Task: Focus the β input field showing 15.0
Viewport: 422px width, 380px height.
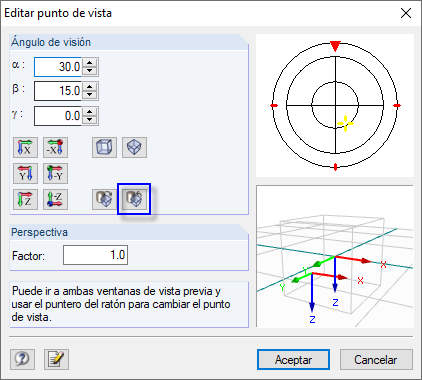Action: point(58,91)
